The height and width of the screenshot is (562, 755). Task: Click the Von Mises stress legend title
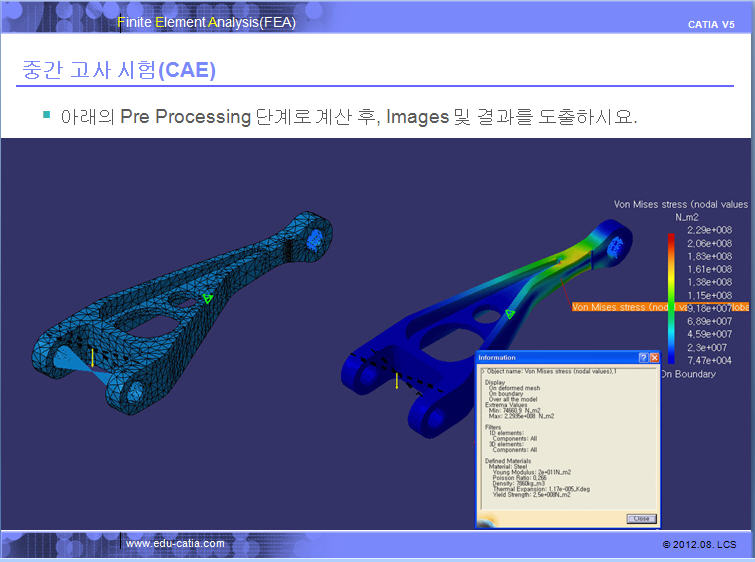(x=680, y=204)
